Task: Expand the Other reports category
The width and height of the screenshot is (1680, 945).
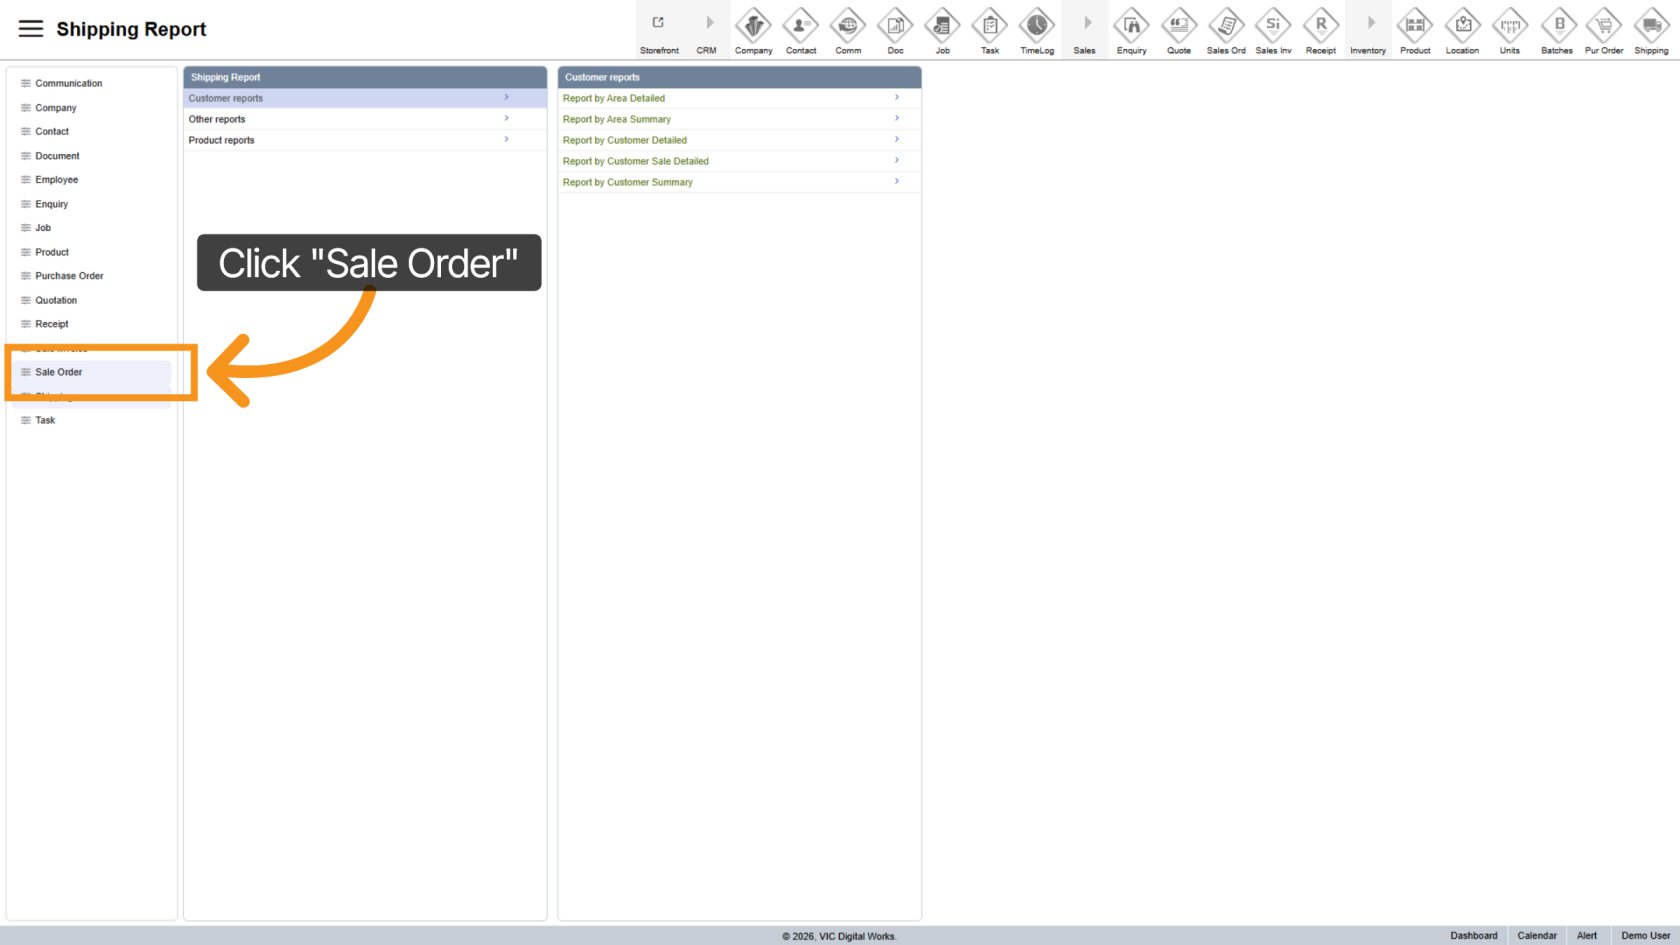Action: click(x=365, y=119)
